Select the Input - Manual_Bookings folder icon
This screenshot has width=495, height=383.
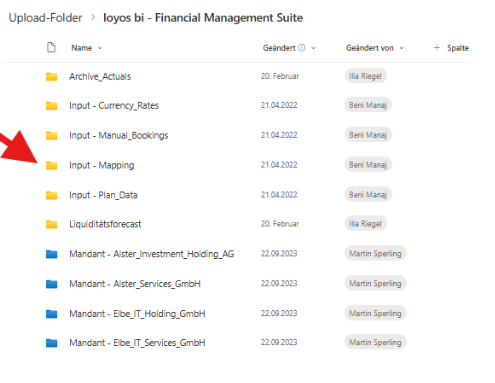click(51, 136)
